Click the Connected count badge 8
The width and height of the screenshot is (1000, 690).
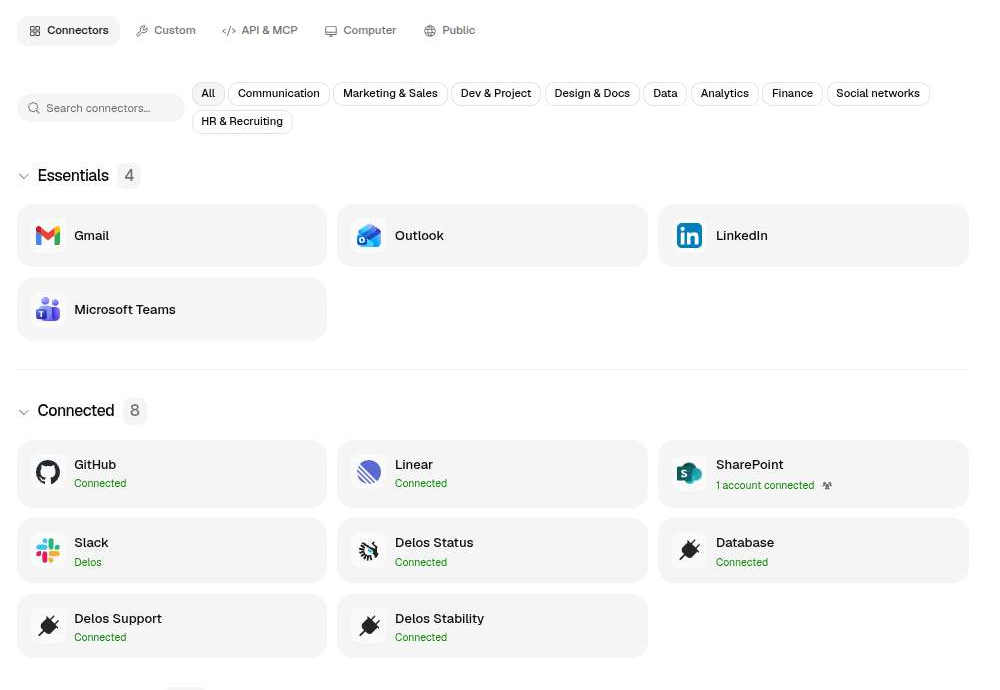pos(135,411)
